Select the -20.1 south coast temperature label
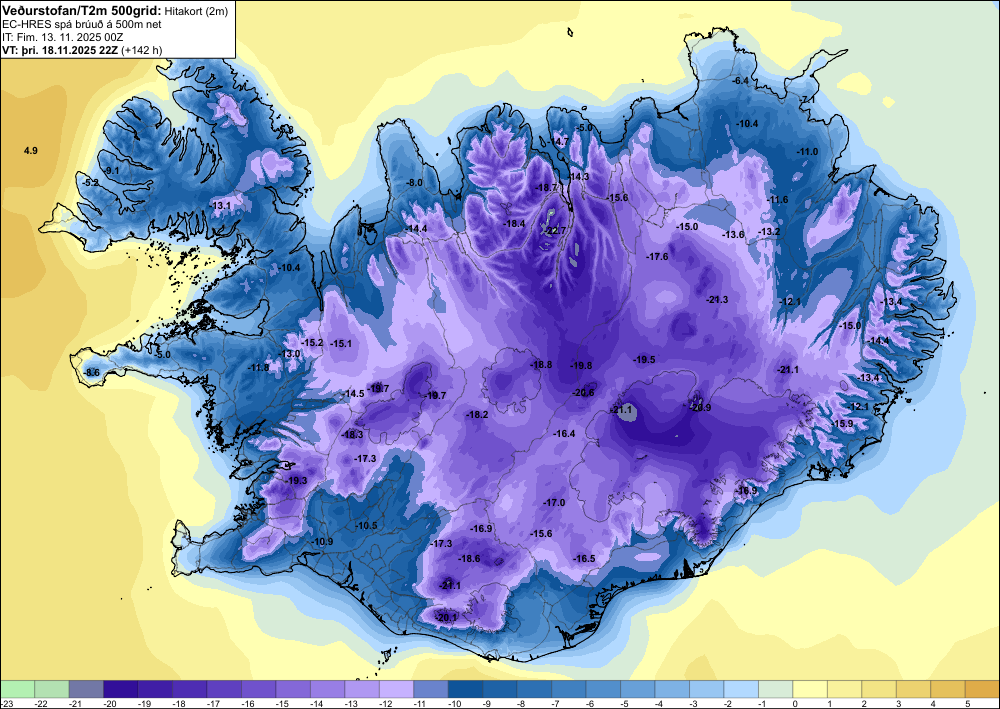 coord(446,617)
